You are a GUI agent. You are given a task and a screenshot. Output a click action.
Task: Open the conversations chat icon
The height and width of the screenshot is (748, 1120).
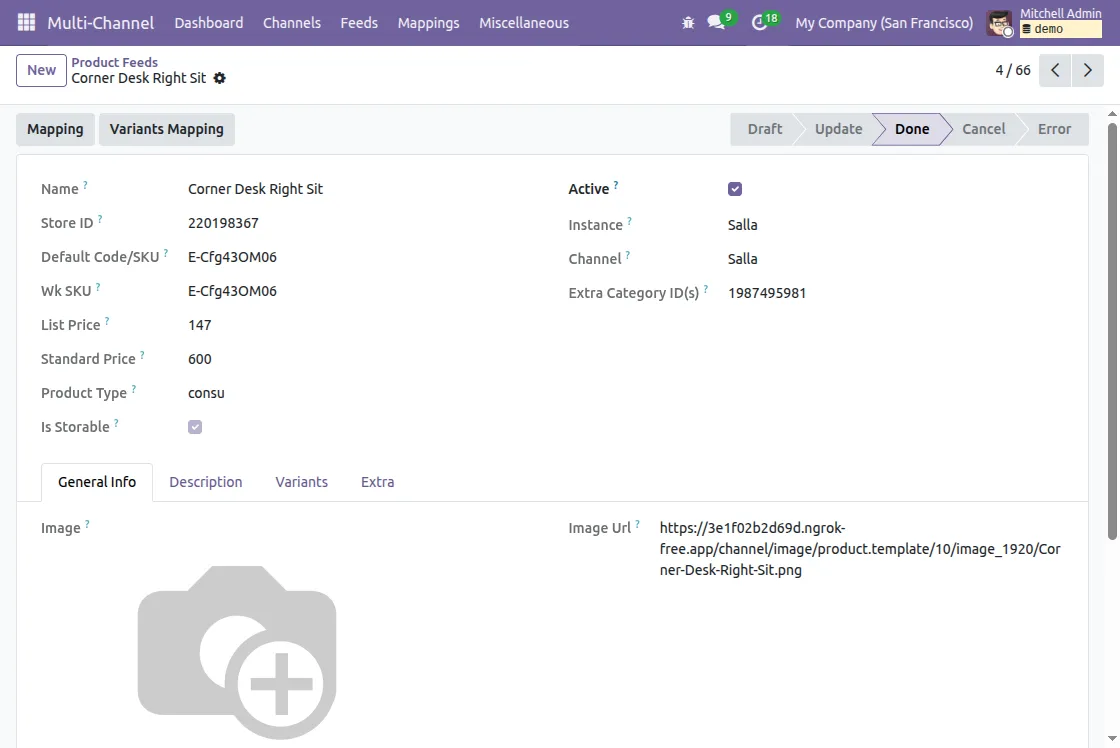click(x=716, y=22)
